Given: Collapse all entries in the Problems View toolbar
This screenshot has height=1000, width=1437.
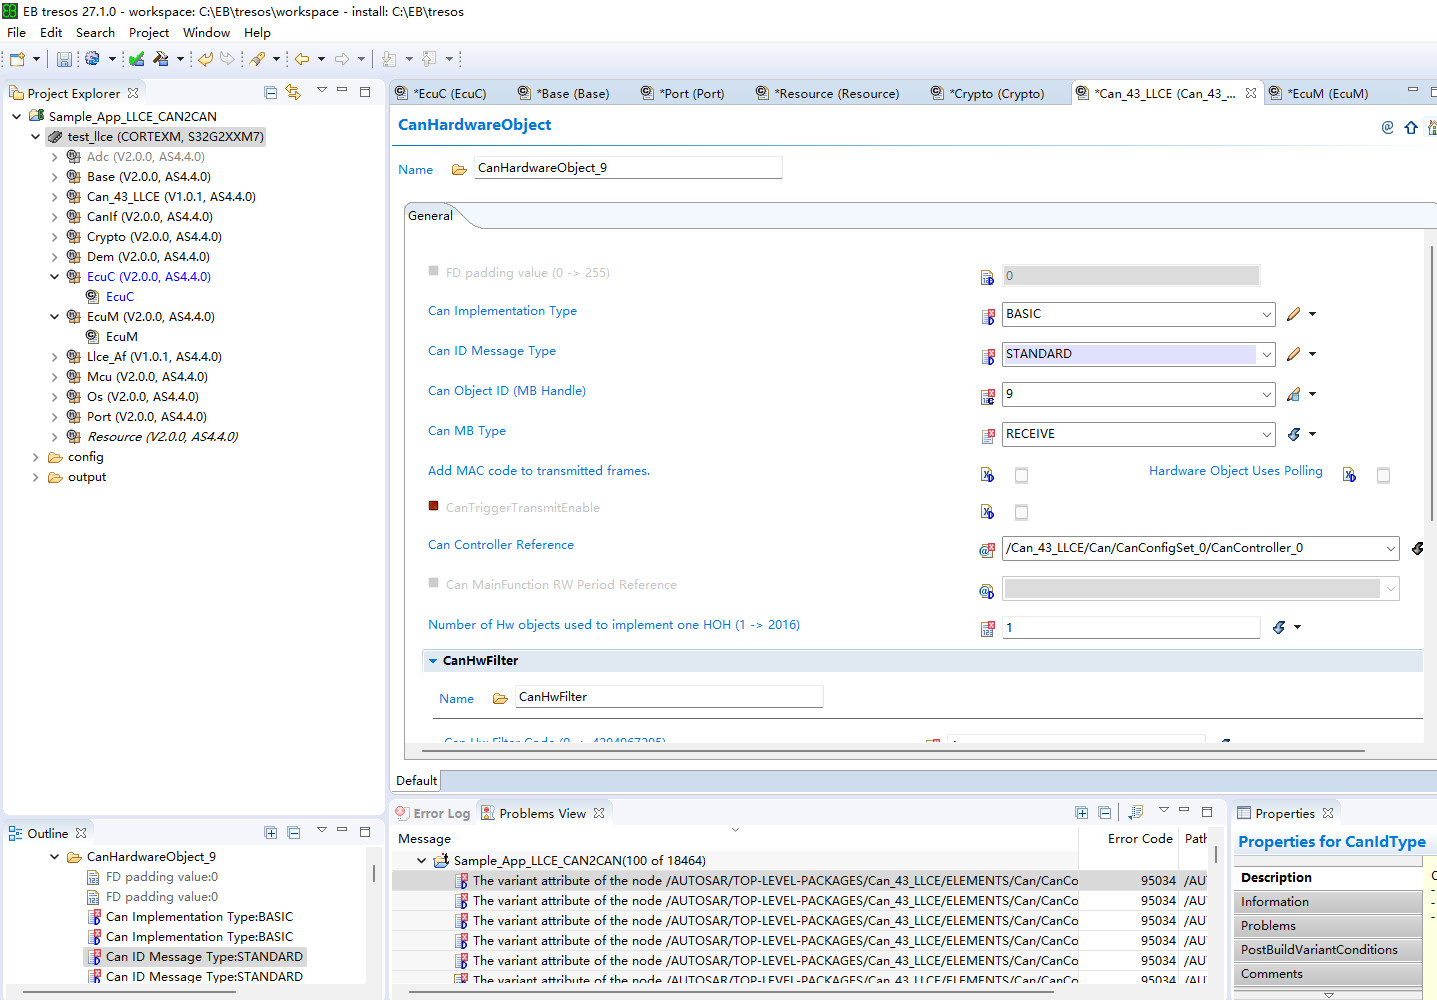Looking at the screenshot, I should click(1104, 812).
